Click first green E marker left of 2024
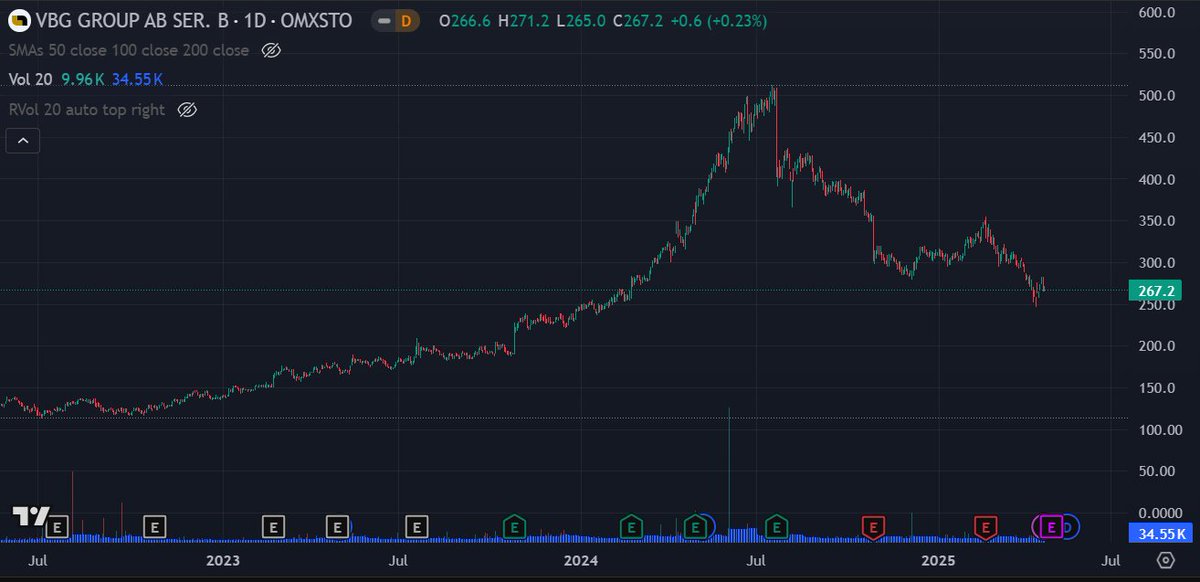The height and width of the screenshot is (582, 1200). tap(514, 526)
